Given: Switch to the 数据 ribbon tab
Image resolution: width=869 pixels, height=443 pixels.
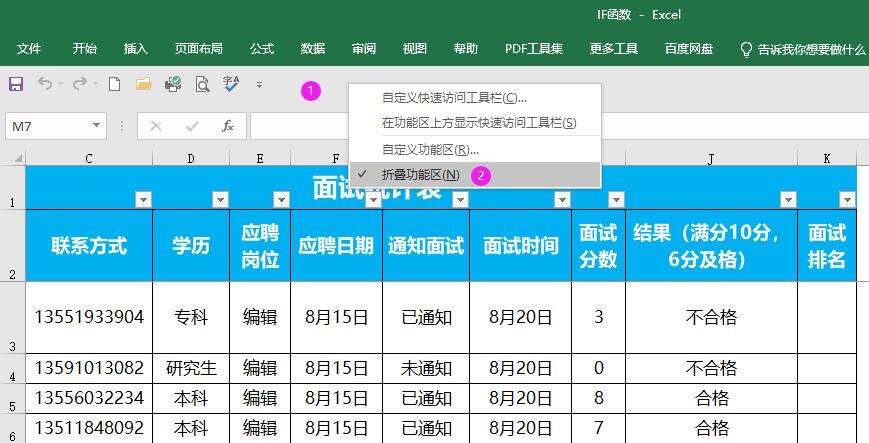Looking at the screenshot, I should [313, 49].
